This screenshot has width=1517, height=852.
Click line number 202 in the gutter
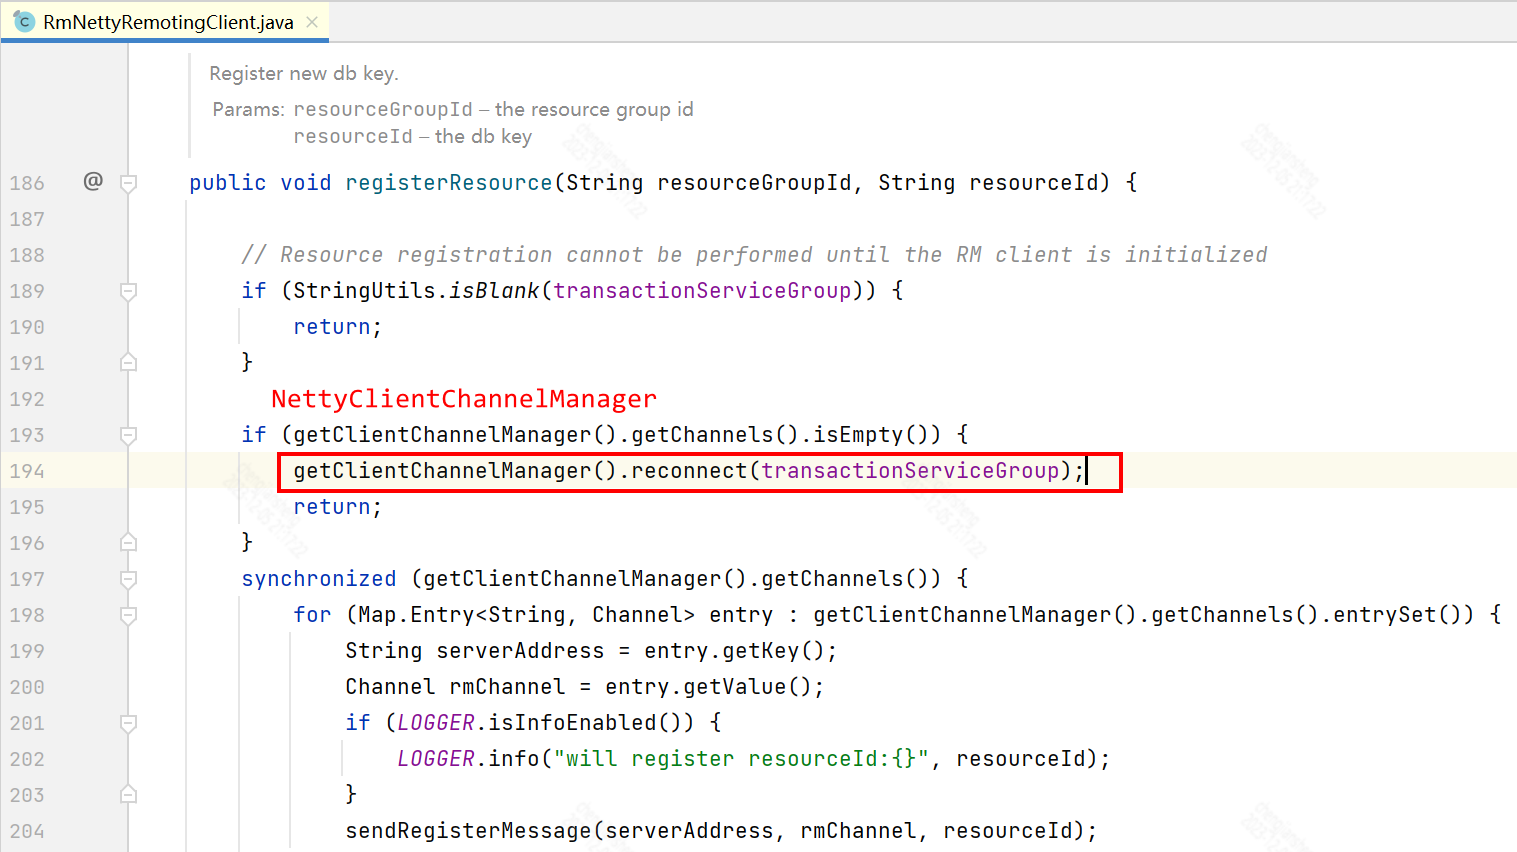27,759
